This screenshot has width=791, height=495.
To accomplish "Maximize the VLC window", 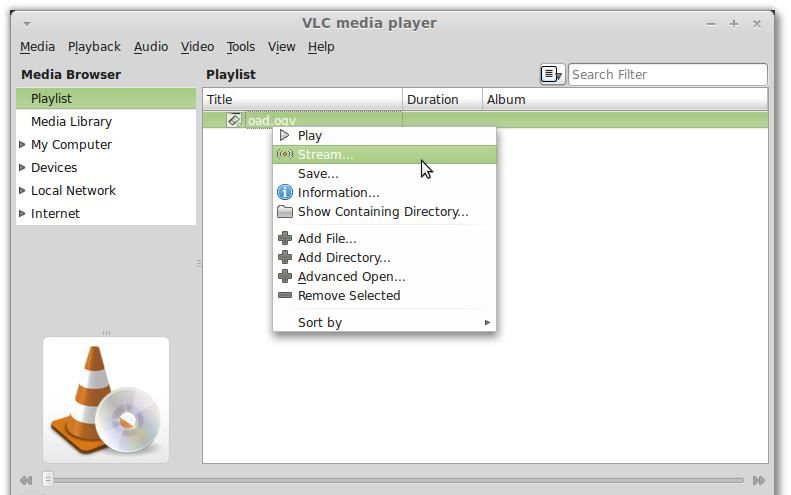I will click(734, 23).
